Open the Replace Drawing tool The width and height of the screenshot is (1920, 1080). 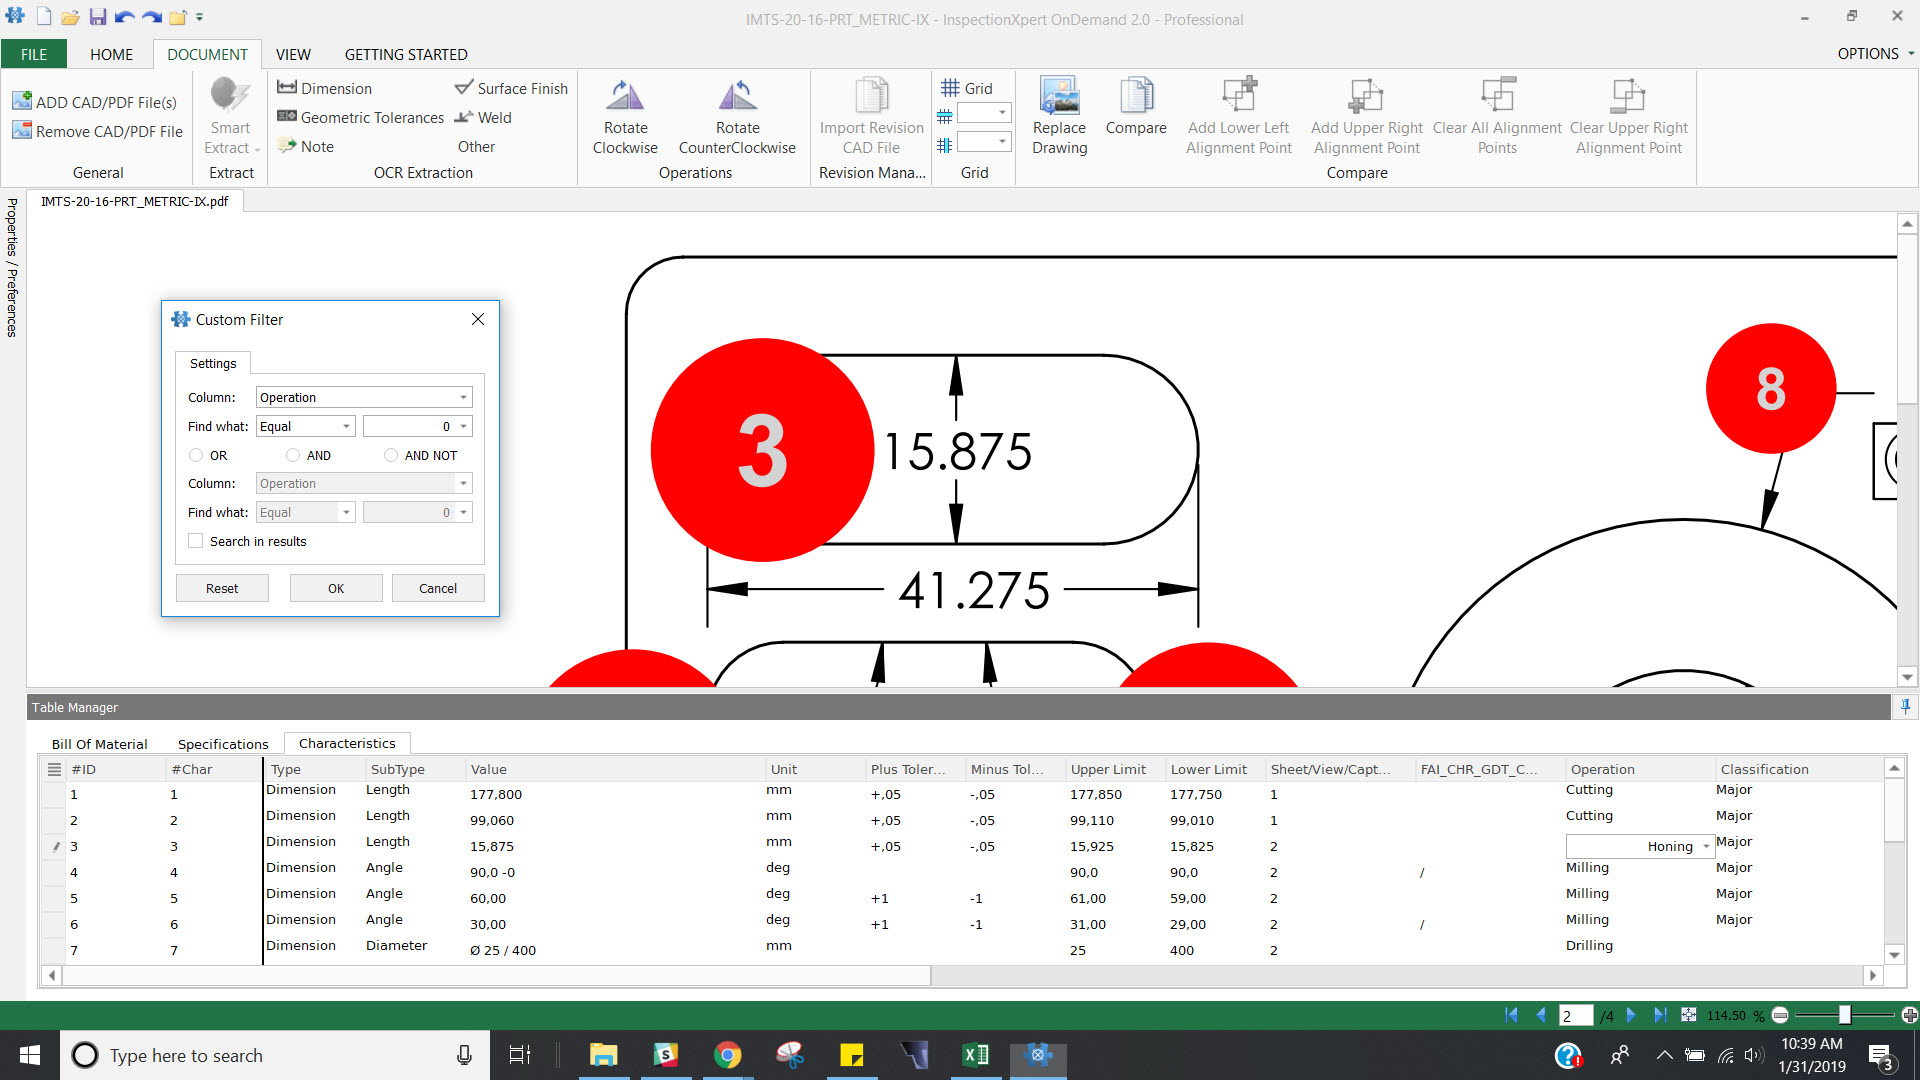click(1059, 113)
